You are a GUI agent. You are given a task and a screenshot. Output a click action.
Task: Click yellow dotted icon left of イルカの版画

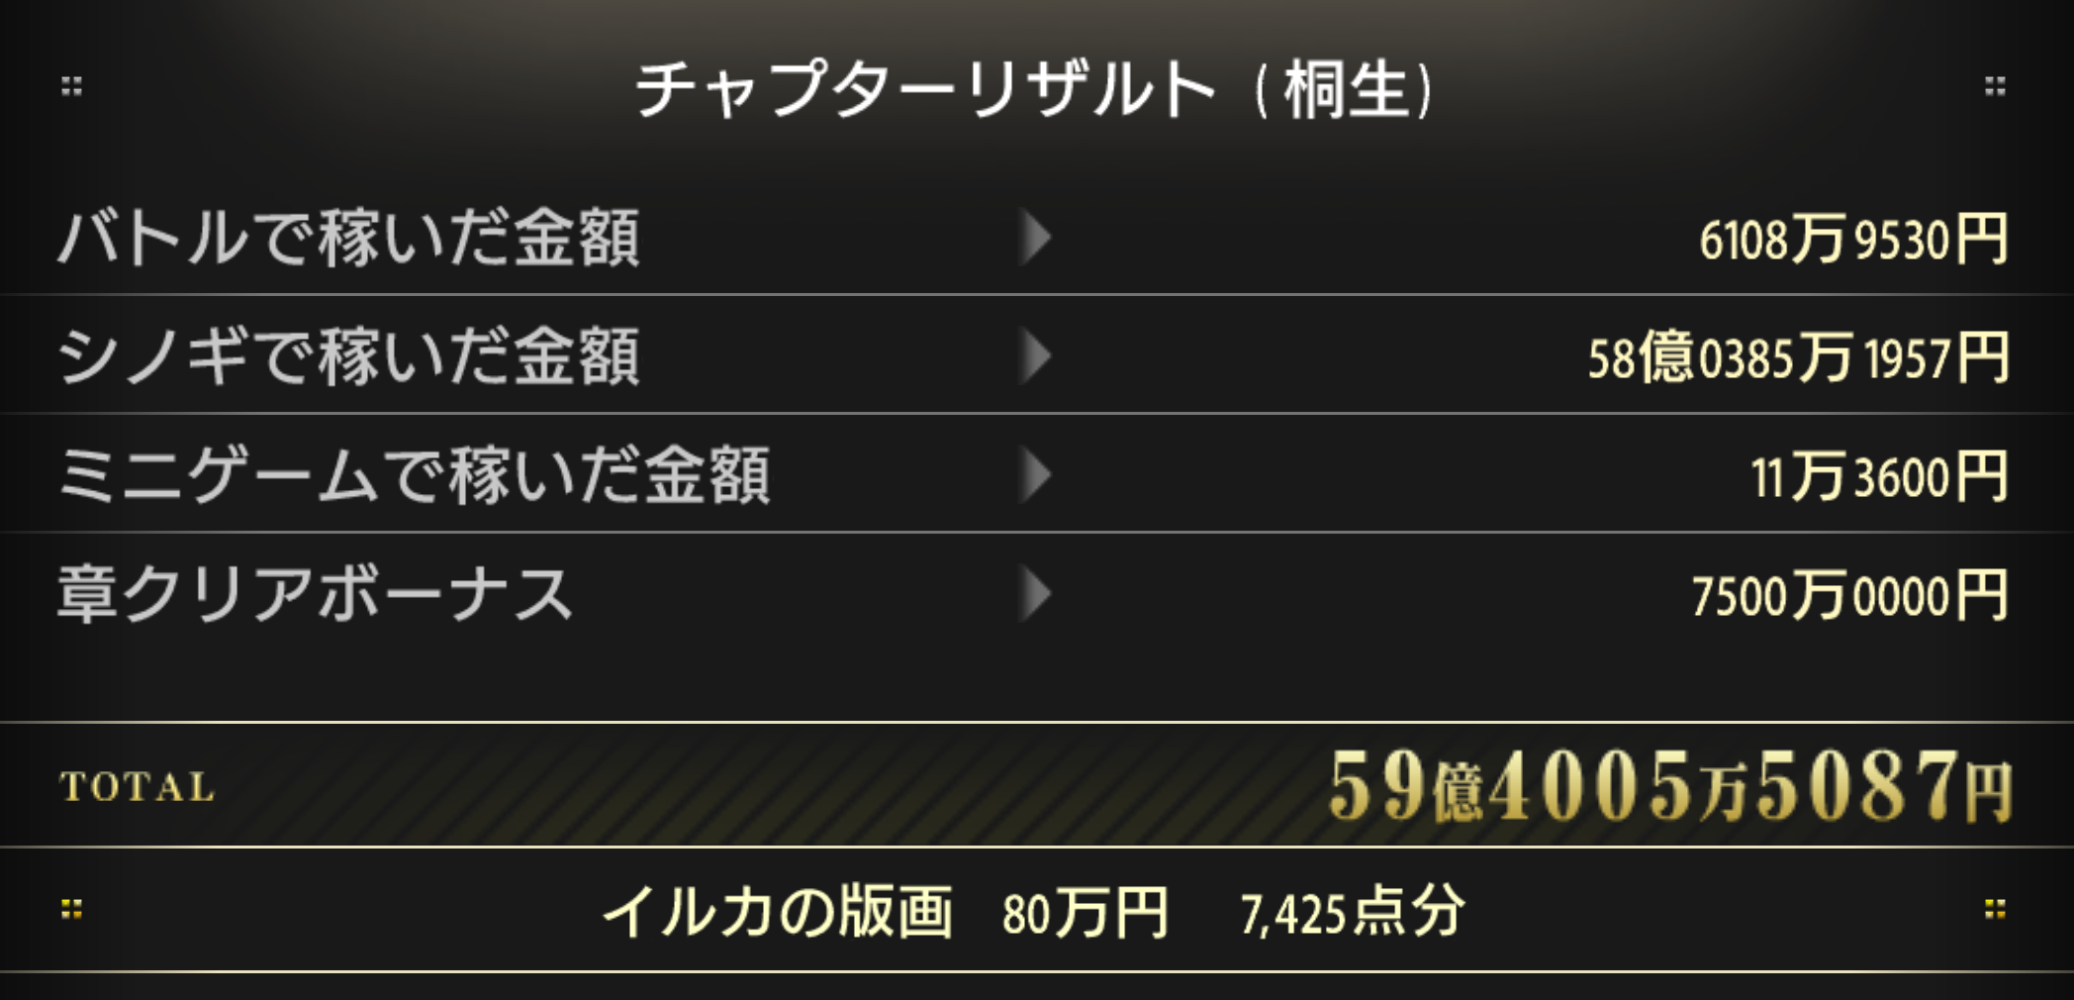tap(71, 908)
